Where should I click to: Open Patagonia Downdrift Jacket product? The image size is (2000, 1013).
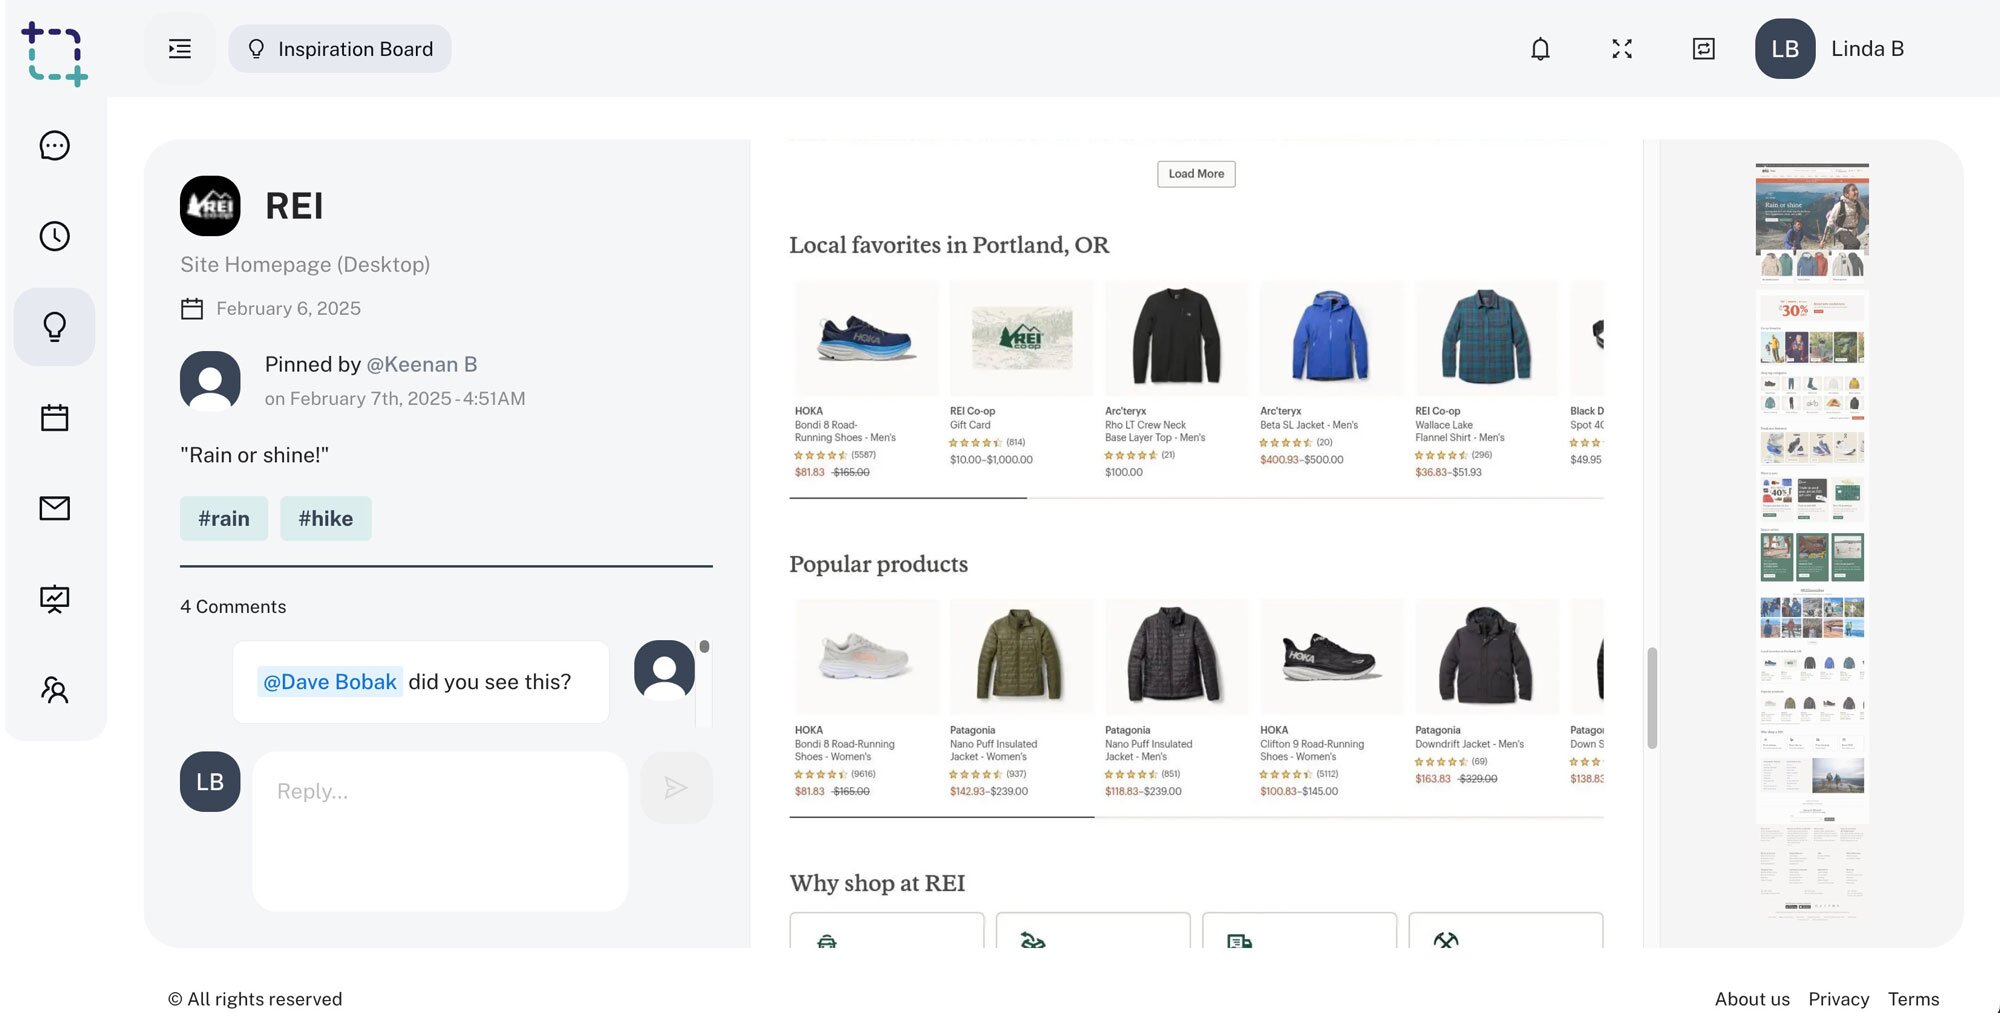click(x=1486, y=692)
